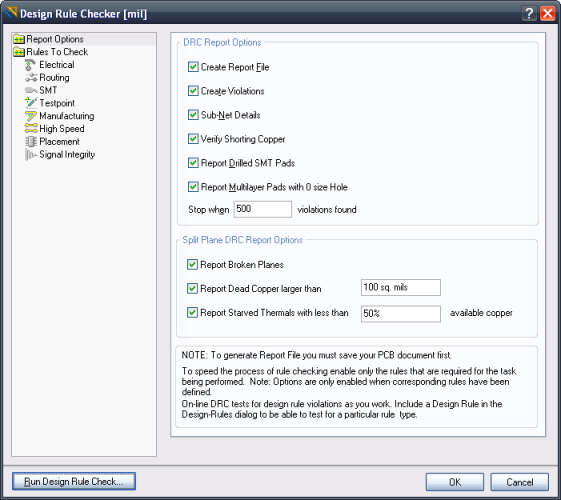The height and width of the screenshot is (500, 561).
Task: Select the Testpoint rules icon
Action: click(31, 103)
